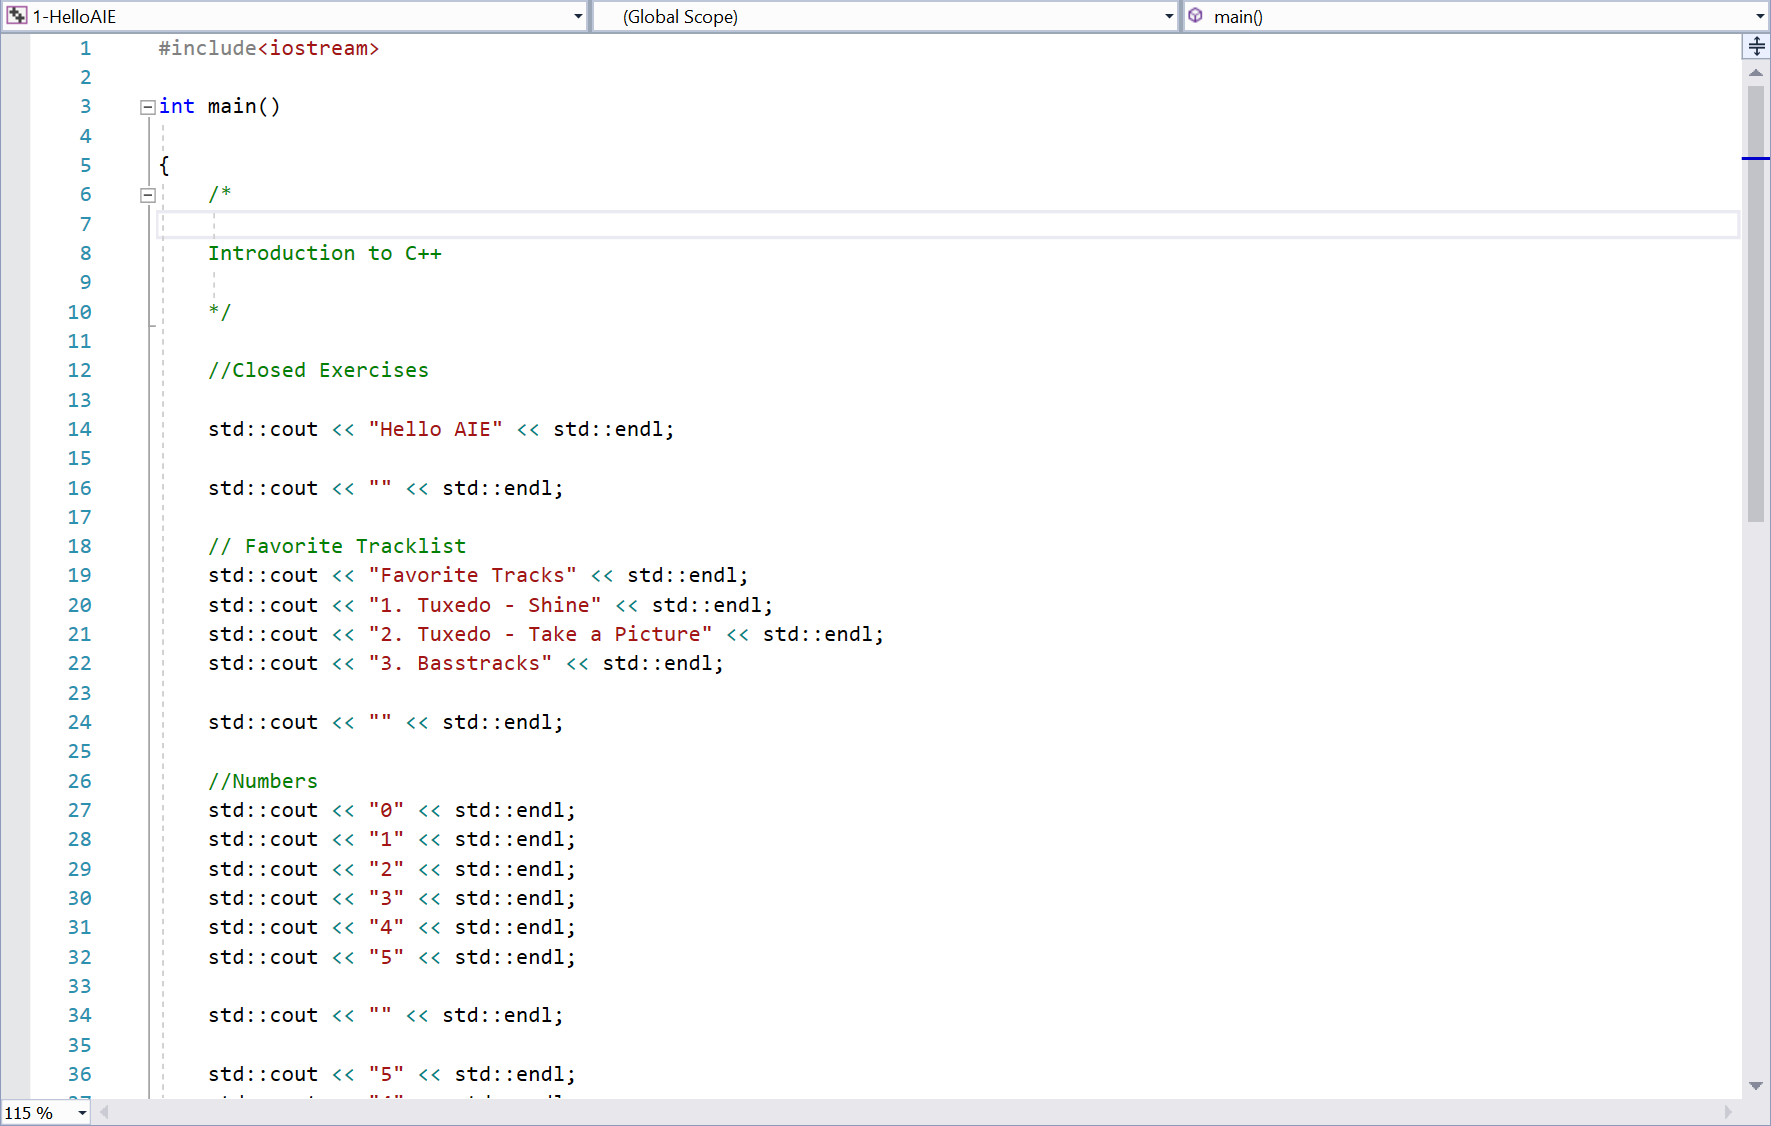The image size is (1771, 1126).
Task: Click the "Favorite Tracks" string
Action: click(x=473, y=575)
